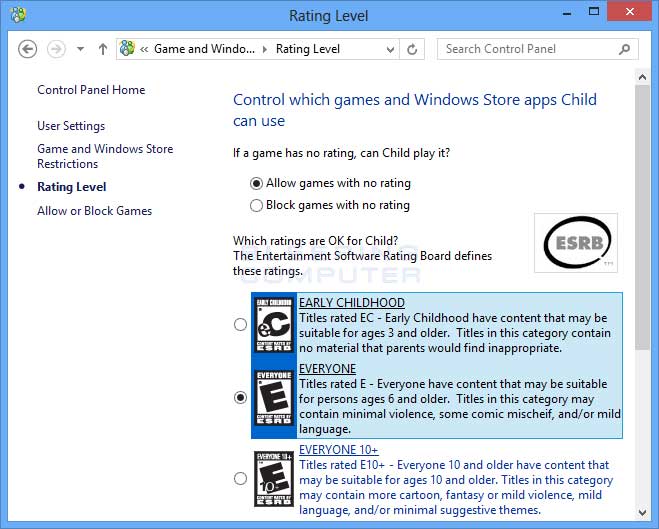Viewport: 659px width, 529px height.
Task: Minimize the Rating Level window
Action: [x=567, y=13]
